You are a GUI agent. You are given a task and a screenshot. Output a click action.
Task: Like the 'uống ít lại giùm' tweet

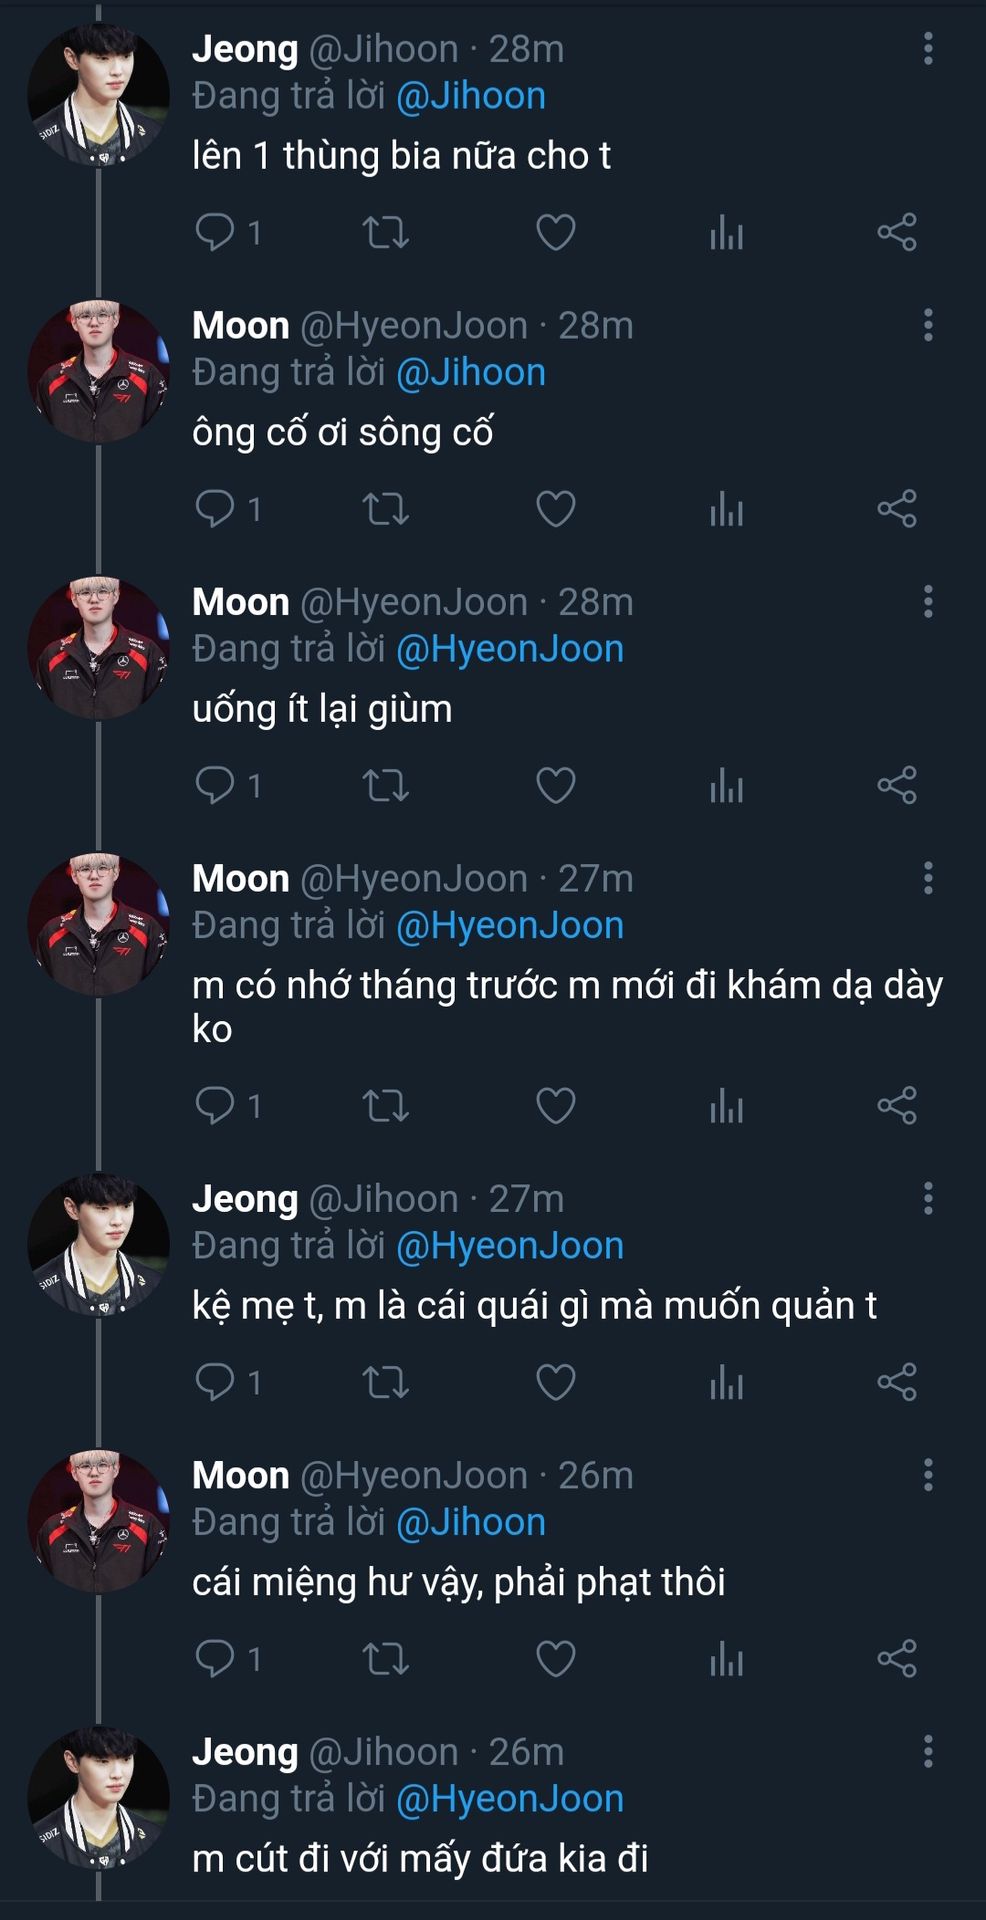(x=555, y=786)
